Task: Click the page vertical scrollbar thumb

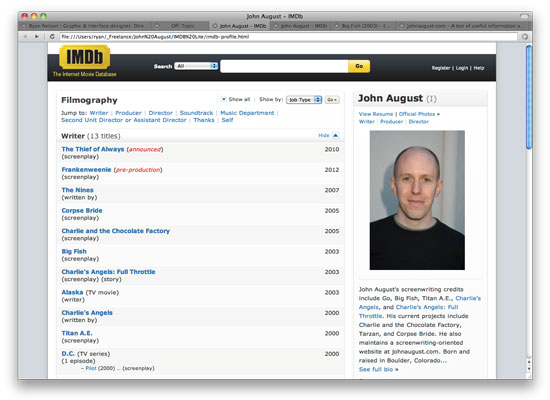Action: [529, 98]
